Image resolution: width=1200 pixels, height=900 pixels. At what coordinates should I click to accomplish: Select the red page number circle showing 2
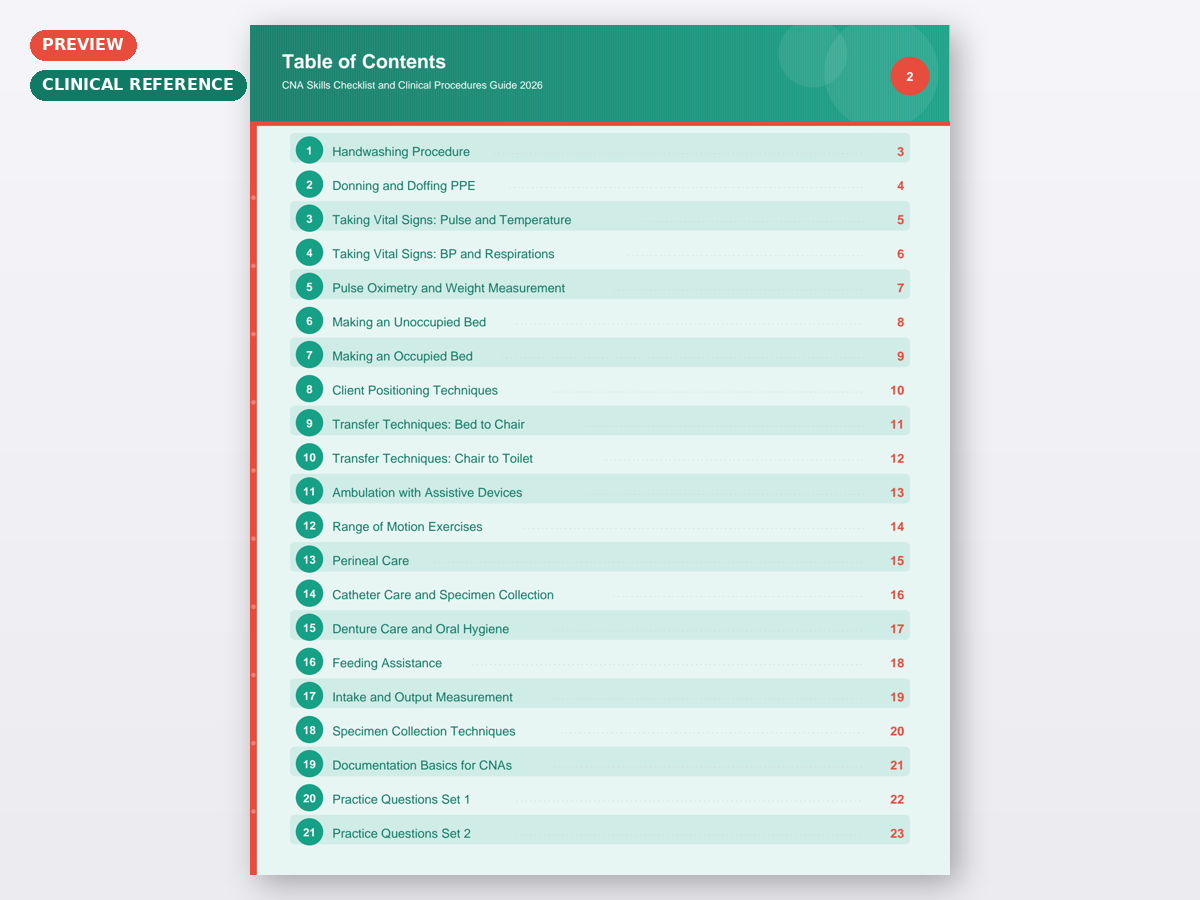(909, 76)
